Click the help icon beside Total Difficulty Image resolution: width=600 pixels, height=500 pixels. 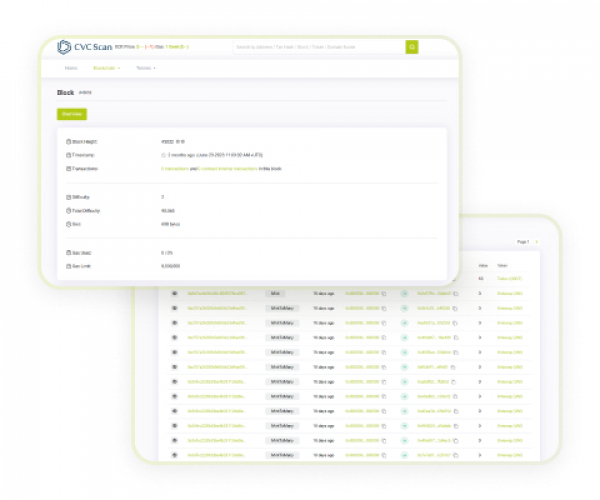click(68, 211)
